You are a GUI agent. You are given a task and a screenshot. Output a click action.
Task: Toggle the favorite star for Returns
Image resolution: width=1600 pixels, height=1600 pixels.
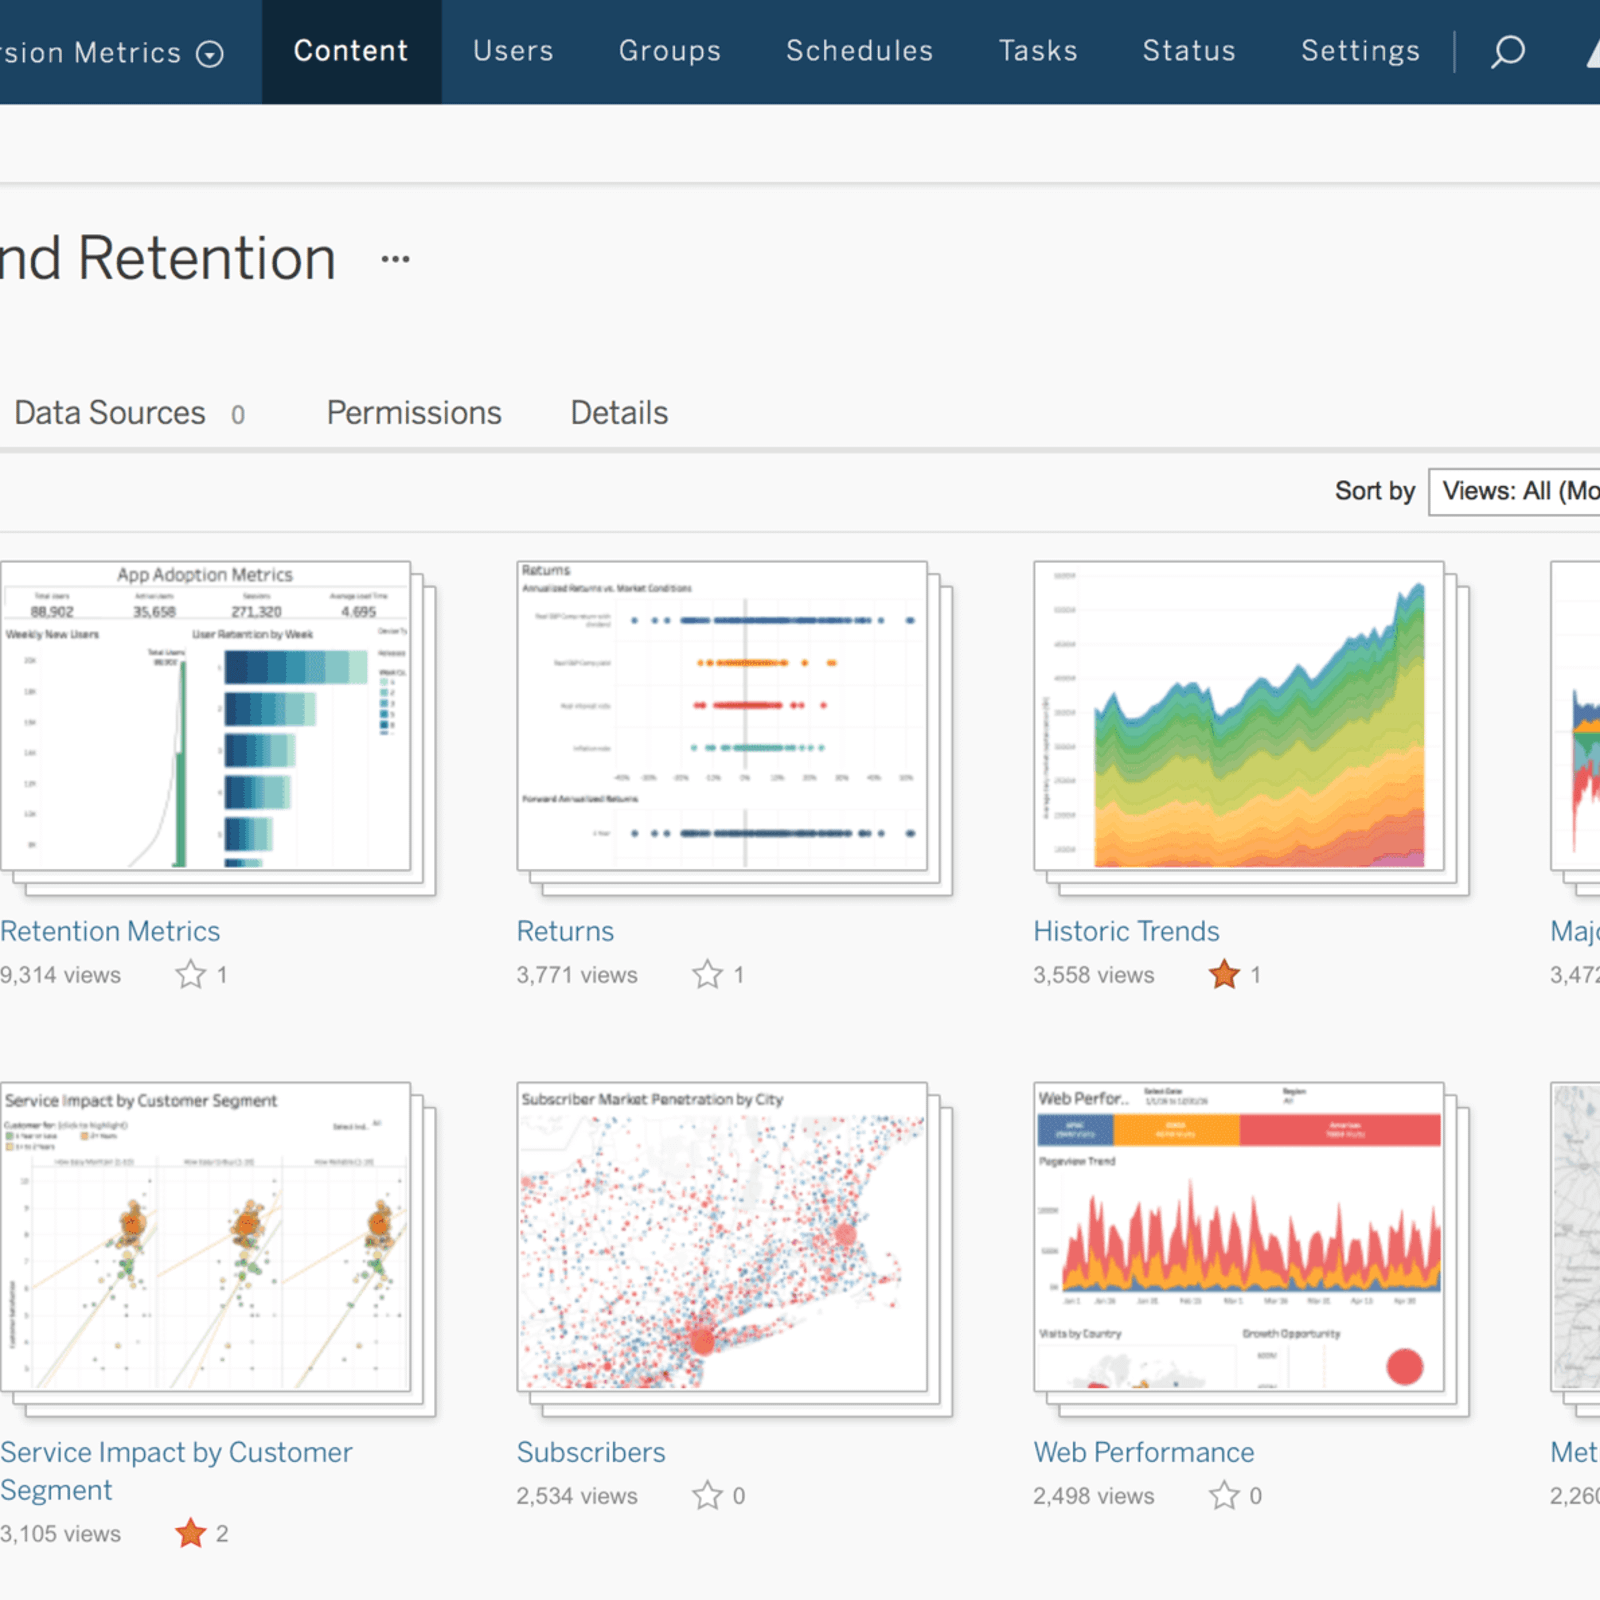pyautogui.click(x=707, y=974)
